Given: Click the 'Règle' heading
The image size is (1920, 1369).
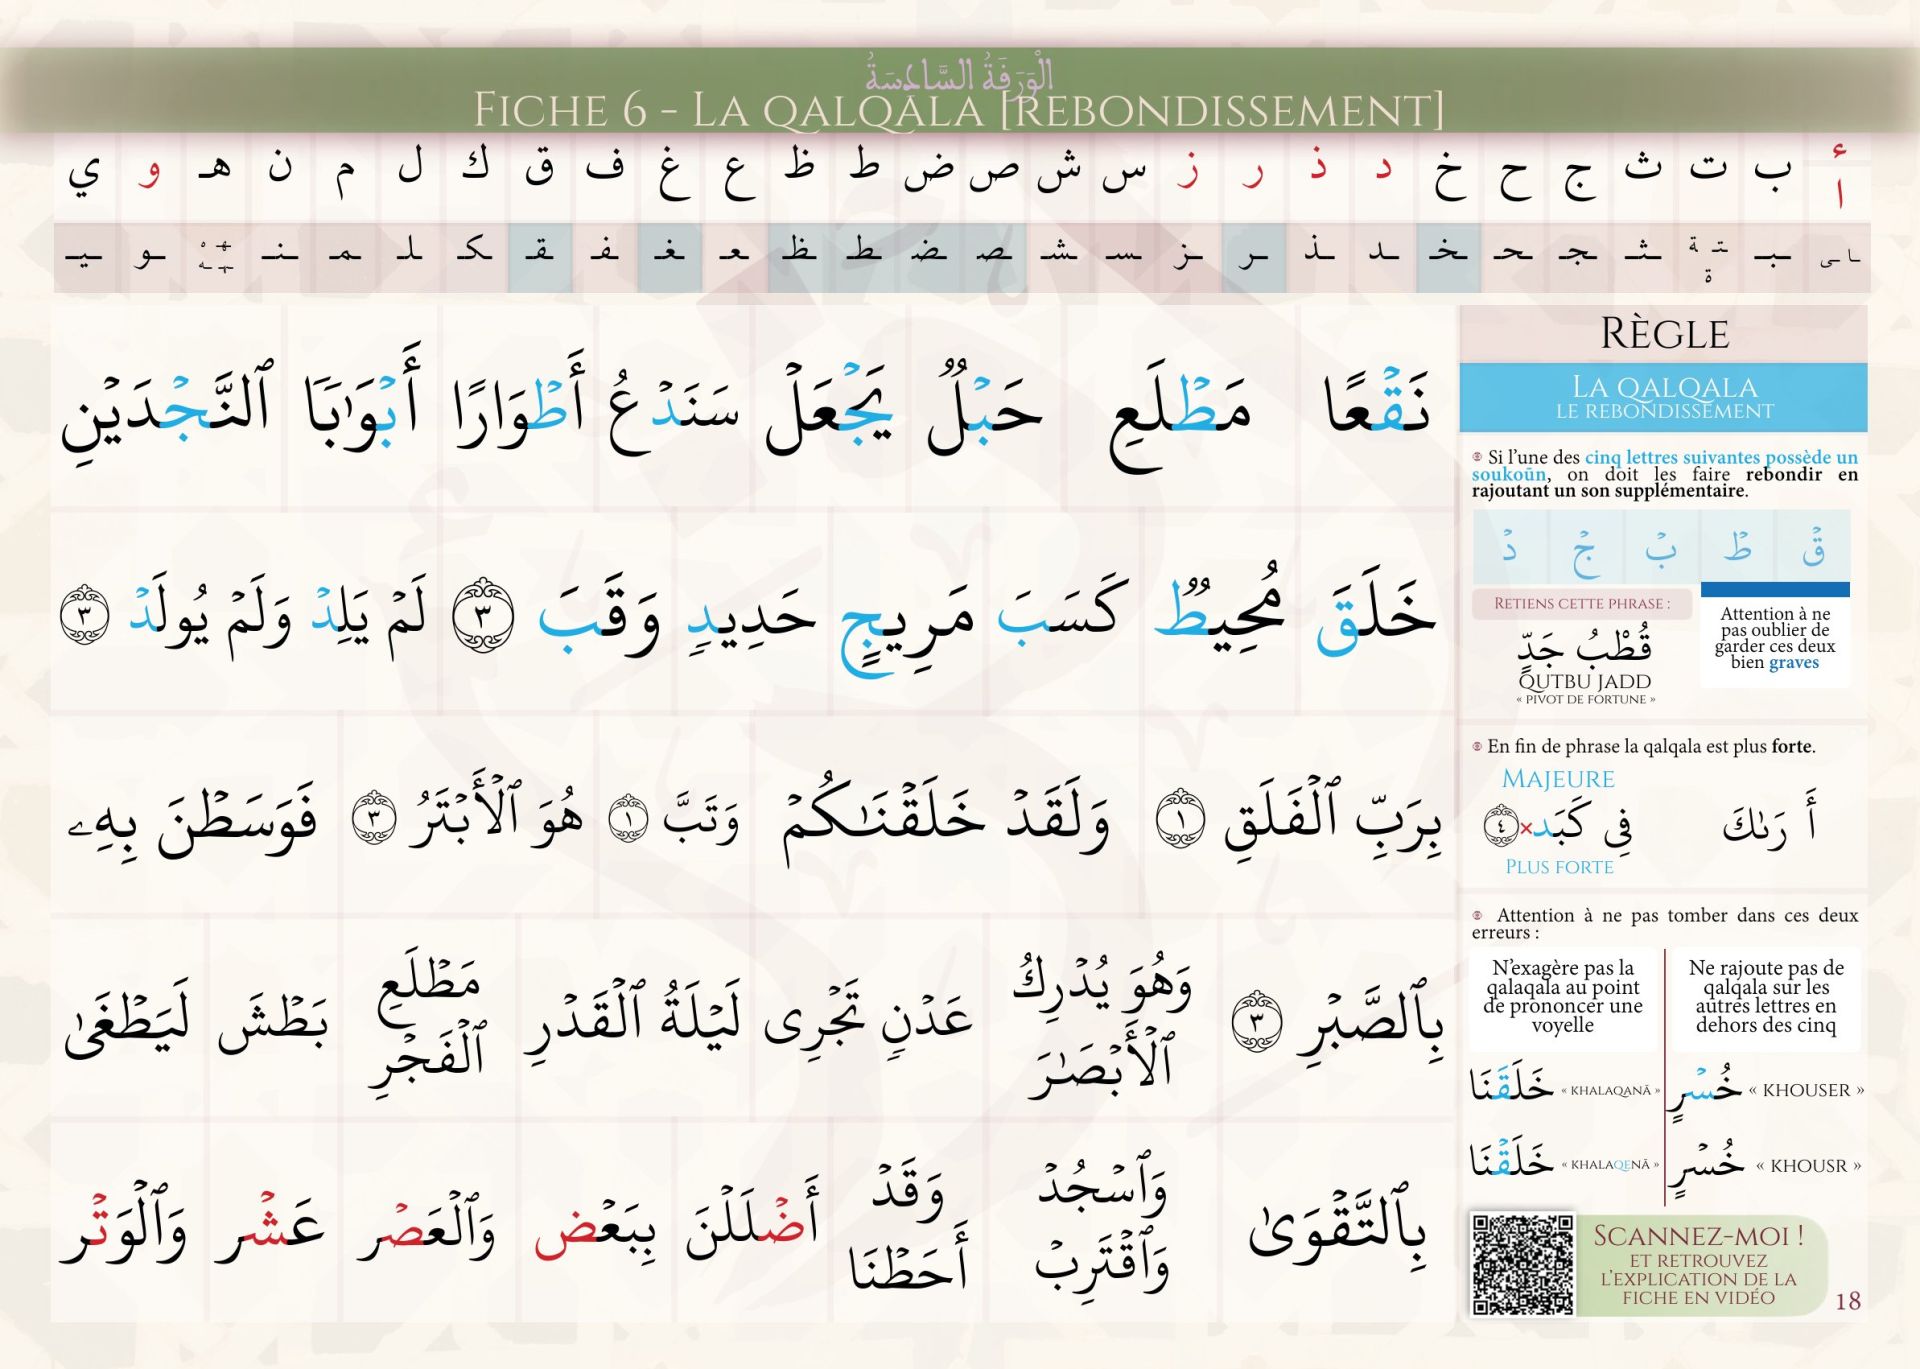Looking at the screenshot, I should 1664,334.
